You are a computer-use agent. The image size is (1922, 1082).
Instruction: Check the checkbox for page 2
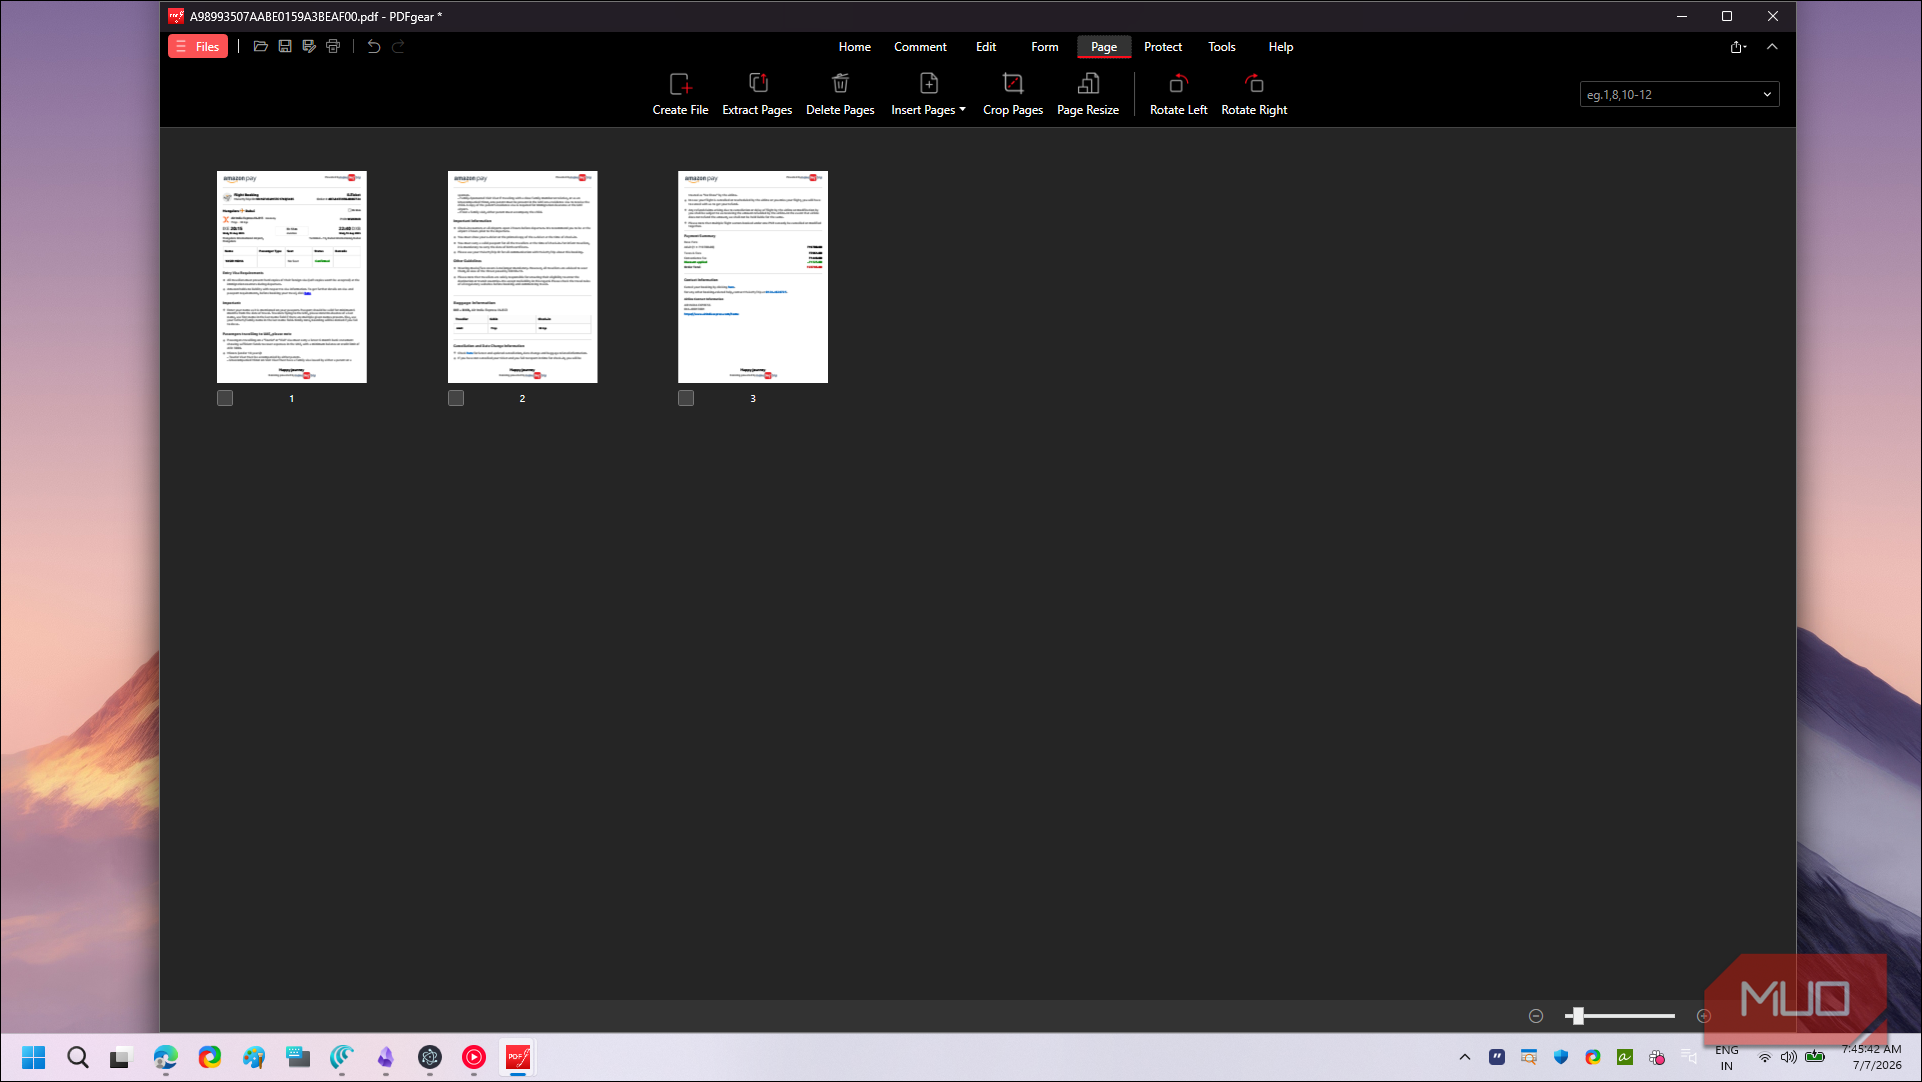(456, 398)
